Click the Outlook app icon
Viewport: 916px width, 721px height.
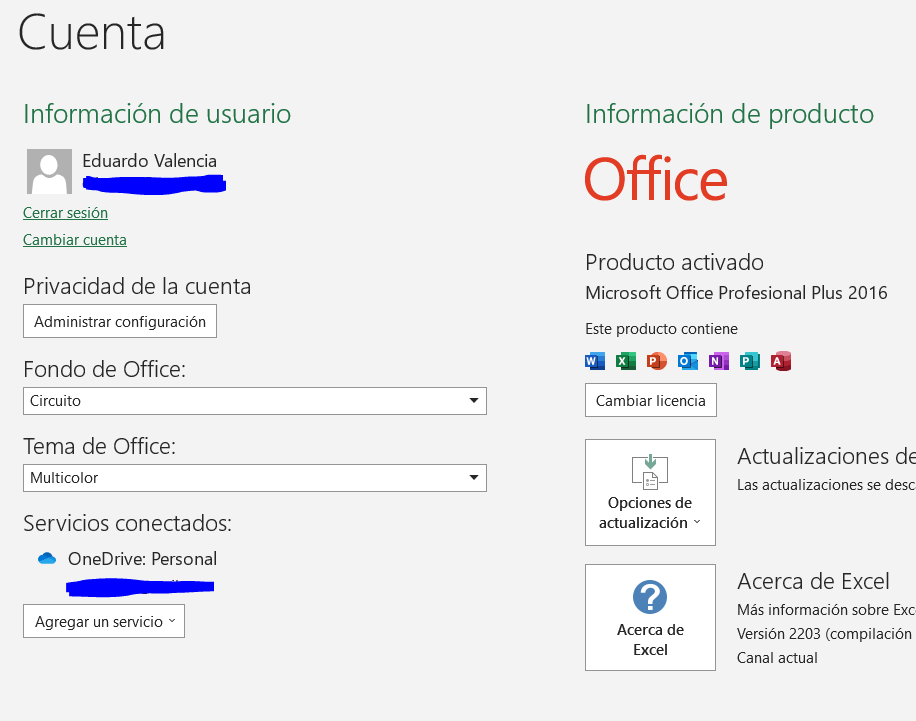(x=688, y=361)
